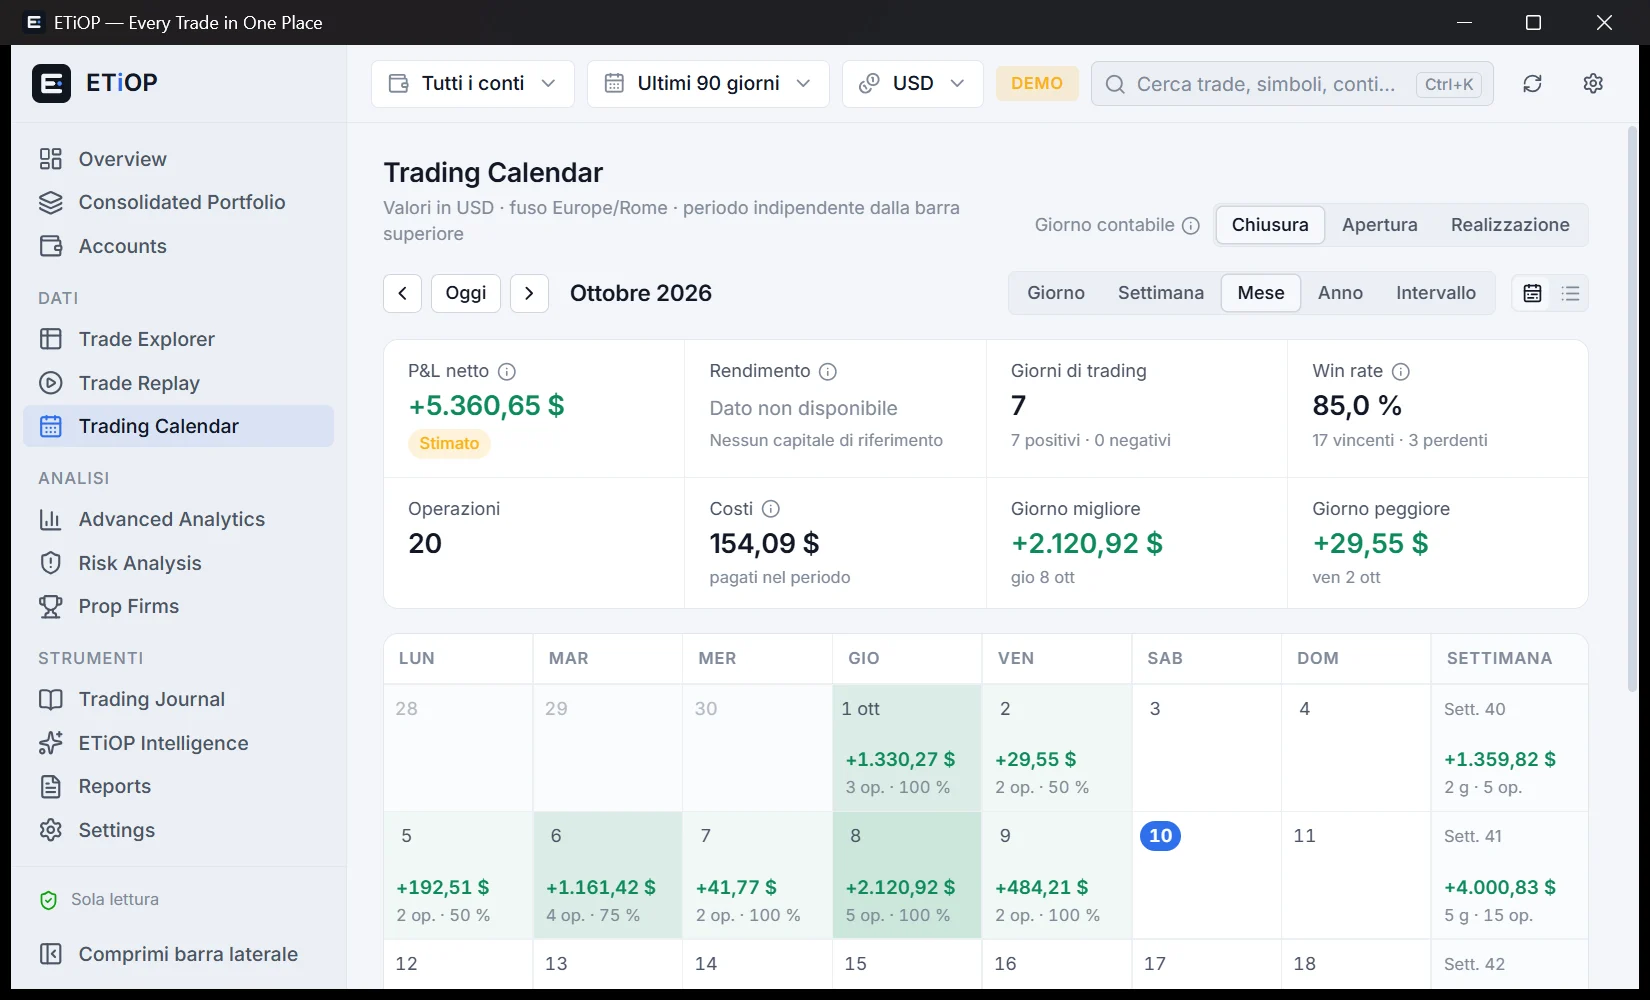Collapse sidebar with Comprimi barra laterale
This screenshot has height=1000, width=1650.
click(x=178, y=954)
